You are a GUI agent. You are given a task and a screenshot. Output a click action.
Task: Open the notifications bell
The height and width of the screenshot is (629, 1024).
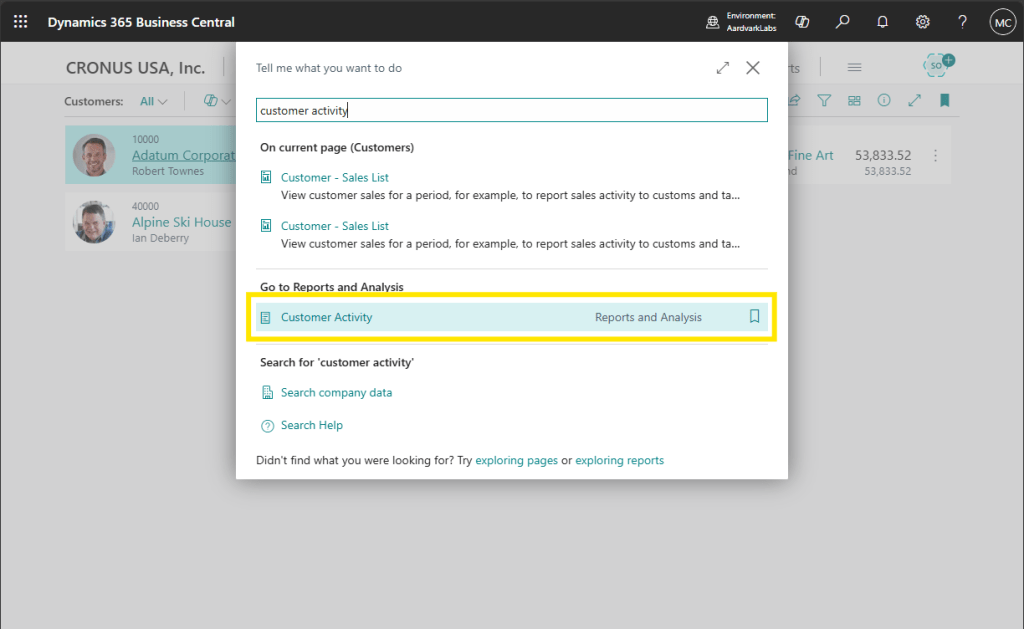click(882, 21)
